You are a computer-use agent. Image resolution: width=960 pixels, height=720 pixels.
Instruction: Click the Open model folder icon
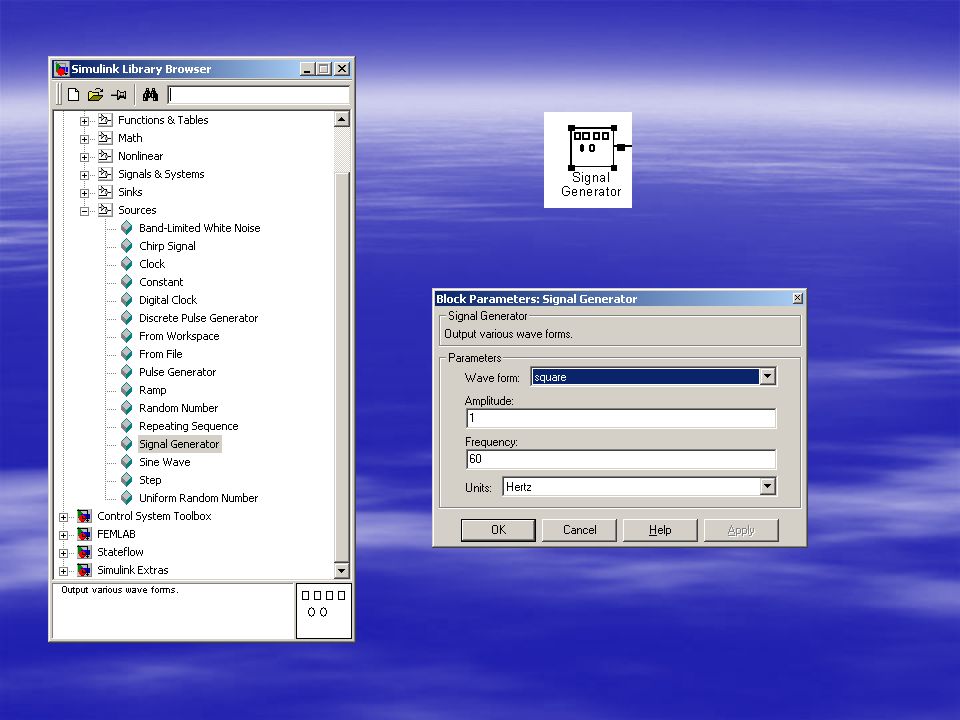point(96,94)
